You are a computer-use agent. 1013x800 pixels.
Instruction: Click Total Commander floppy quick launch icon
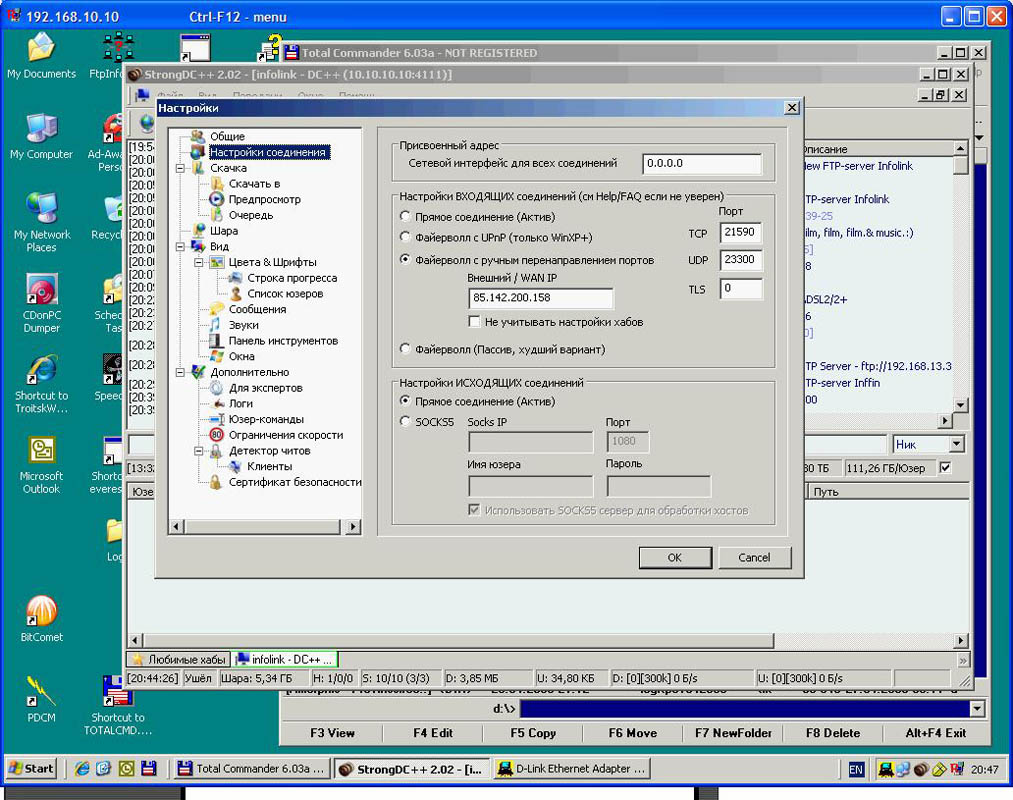tap(149, 768)
